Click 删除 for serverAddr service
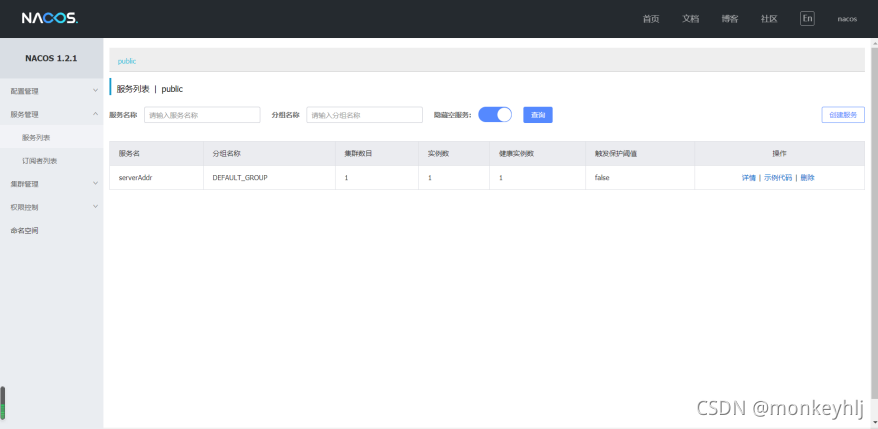Image resolution: width=878 pixels, height=429 pixels. click(x=807, y=178)
